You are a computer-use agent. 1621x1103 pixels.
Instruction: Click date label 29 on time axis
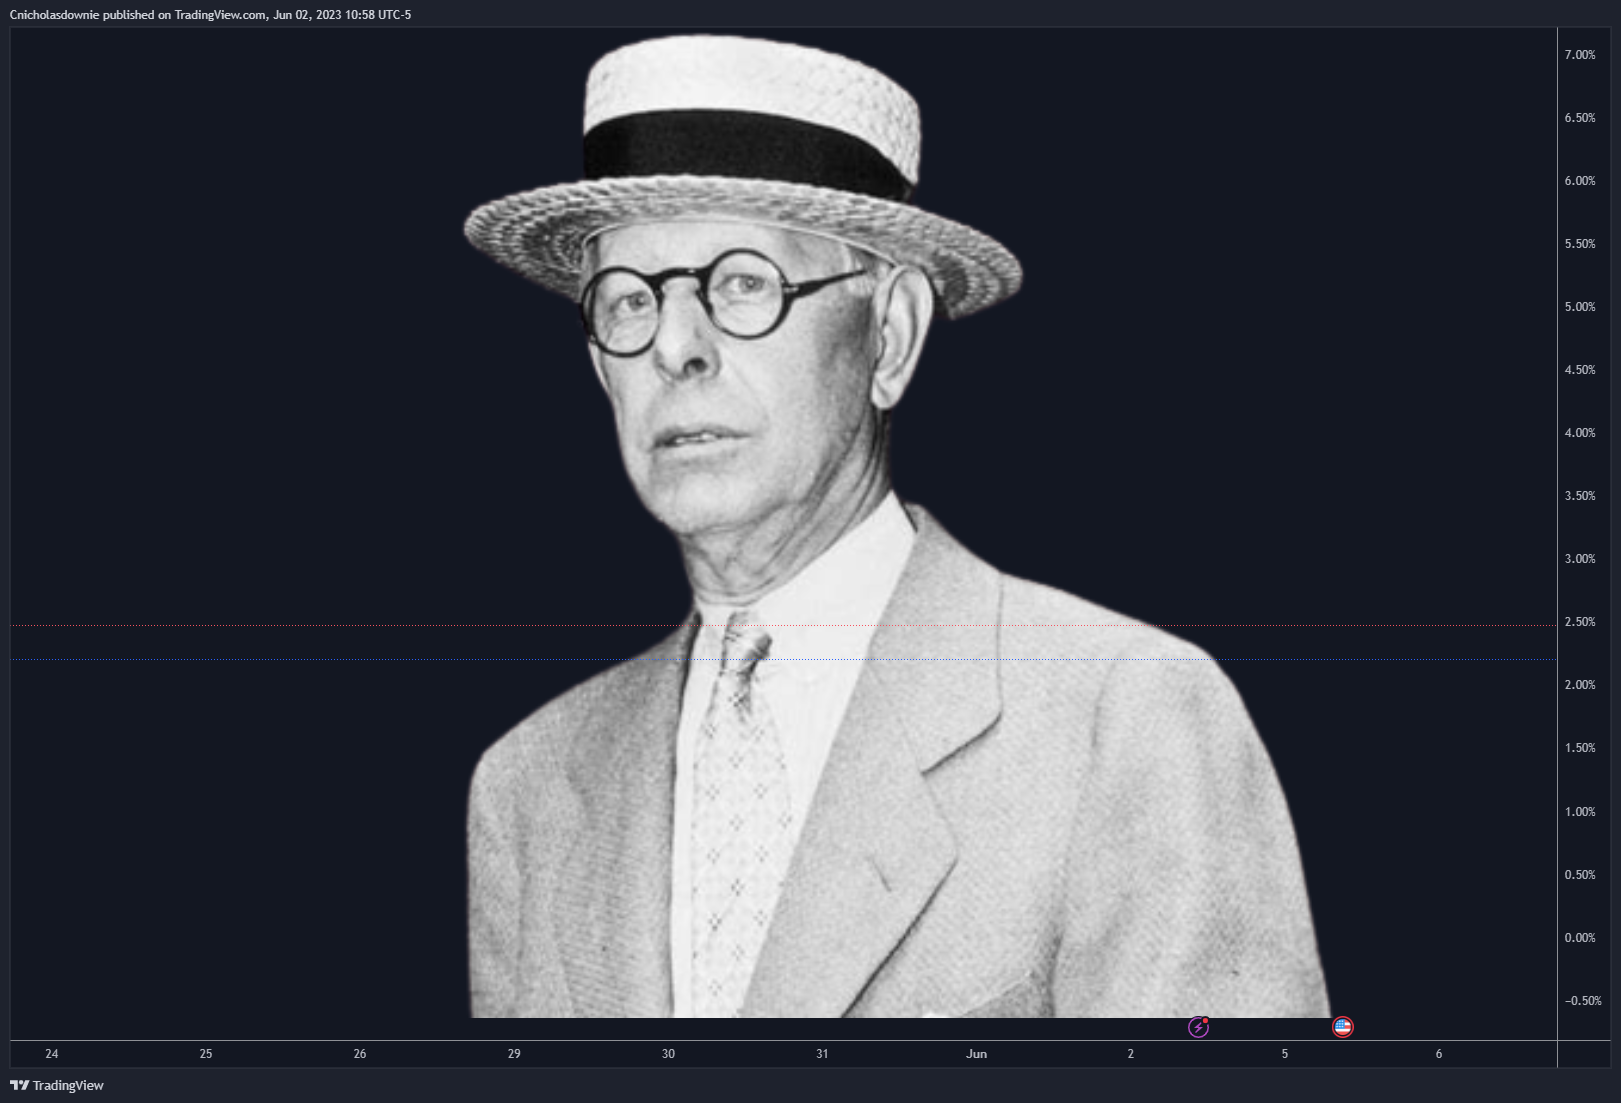[x=514, y=1054]
